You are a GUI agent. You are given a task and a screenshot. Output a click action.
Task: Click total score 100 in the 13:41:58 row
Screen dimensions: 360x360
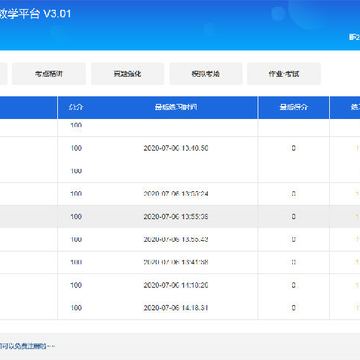tap(76, 262)
